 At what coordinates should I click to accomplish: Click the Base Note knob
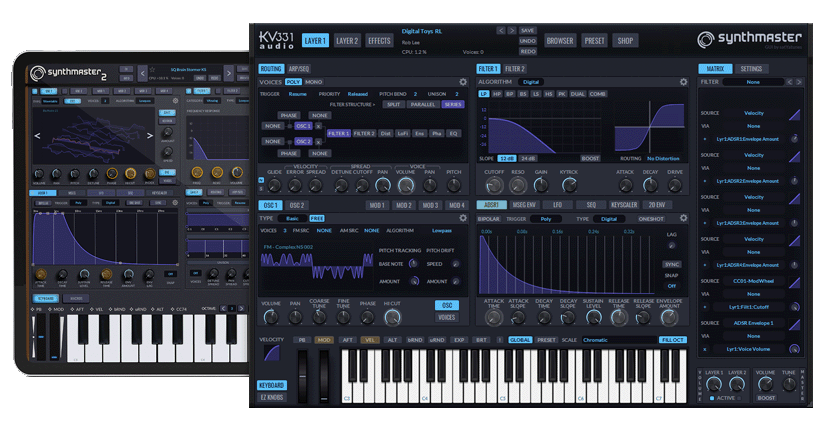(414, 264)
